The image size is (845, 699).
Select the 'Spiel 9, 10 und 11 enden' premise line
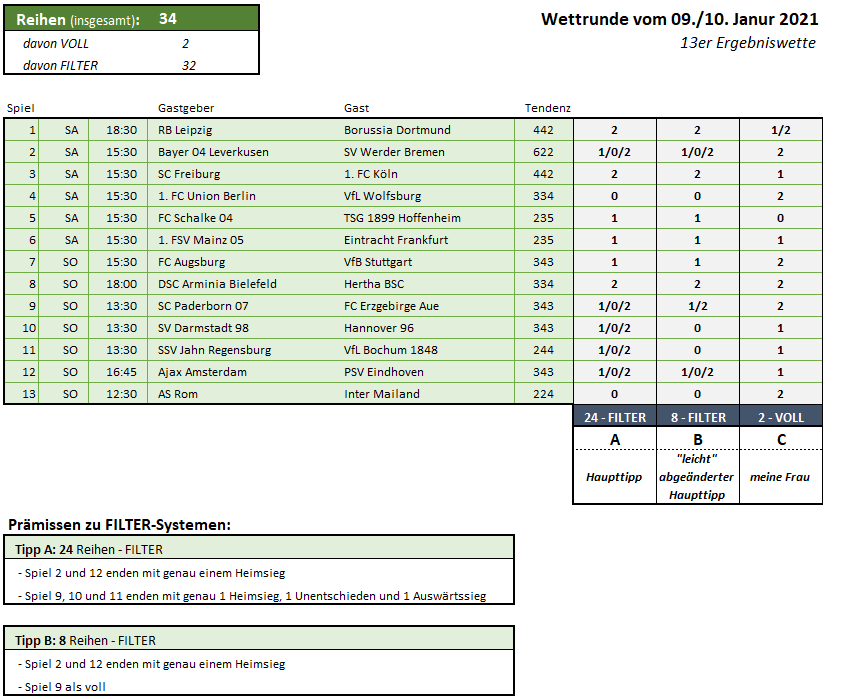[x=252, y=596]
